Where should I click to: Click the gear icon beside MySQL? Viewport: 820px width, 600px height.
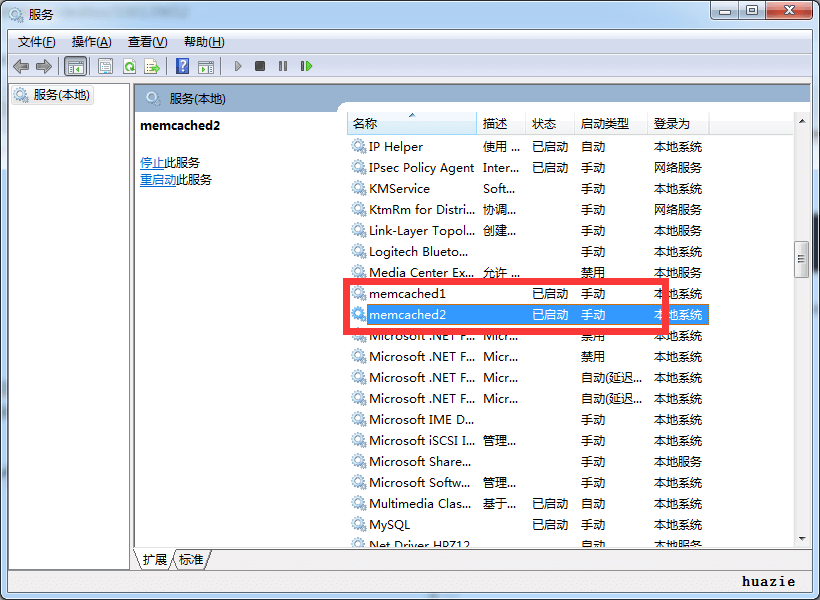(358, 524)
